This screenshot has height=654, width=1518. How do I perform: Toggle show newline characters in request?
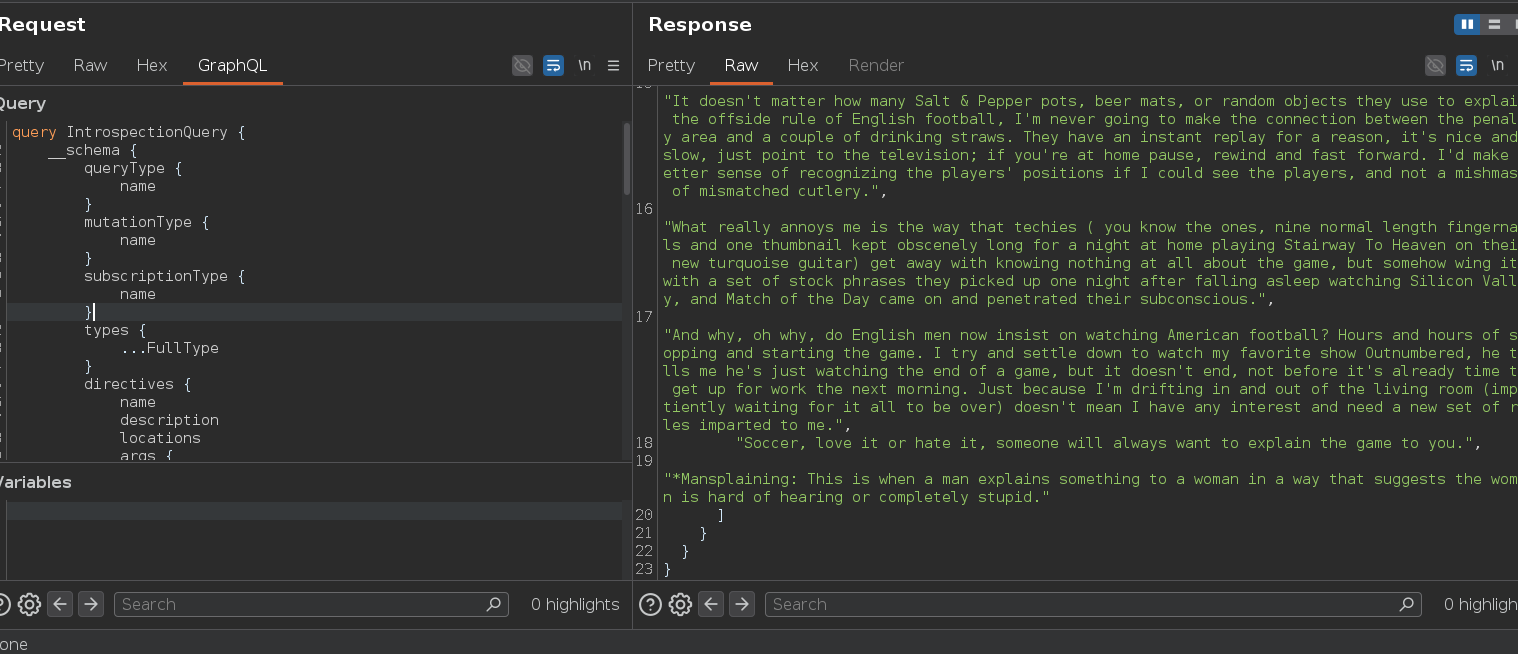click(x=584, y=65)
